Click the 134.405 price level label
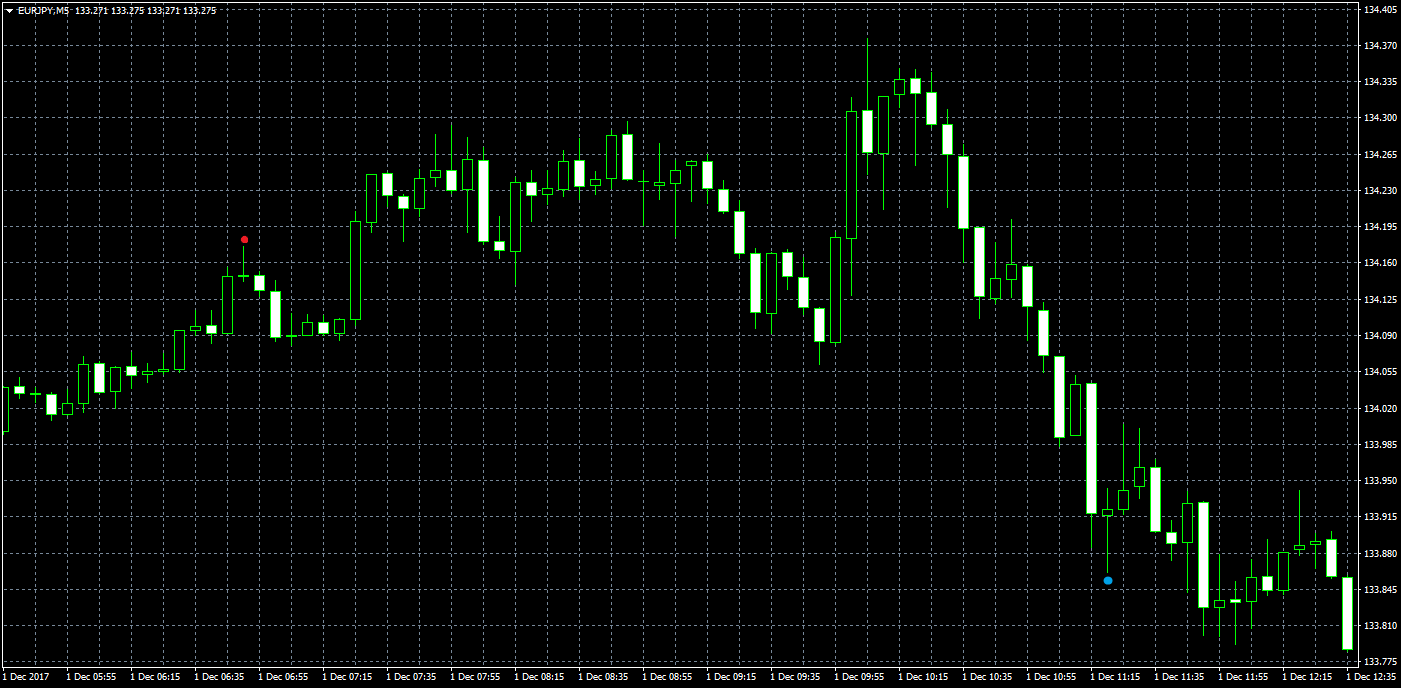Viewport: 1401px width, 688px height. click(x=1379, y=9)
